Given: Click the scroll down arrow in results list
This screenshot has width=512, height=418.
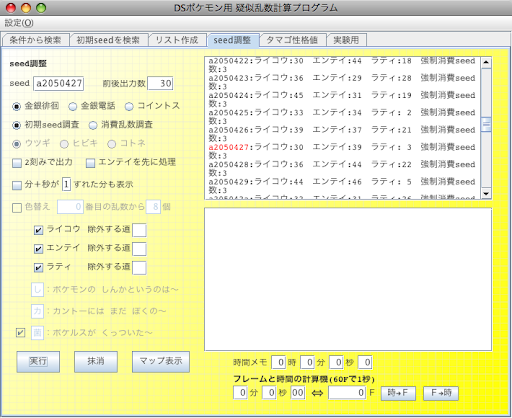Looking at the screenshot, I should (486, 193).
